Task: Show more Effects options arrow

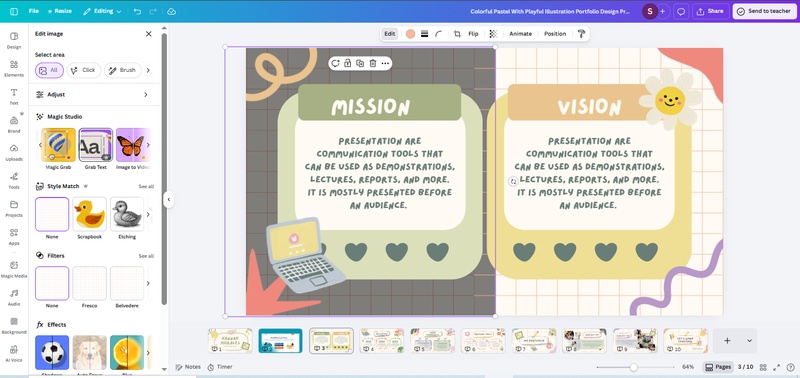Action: coord(148,352)
